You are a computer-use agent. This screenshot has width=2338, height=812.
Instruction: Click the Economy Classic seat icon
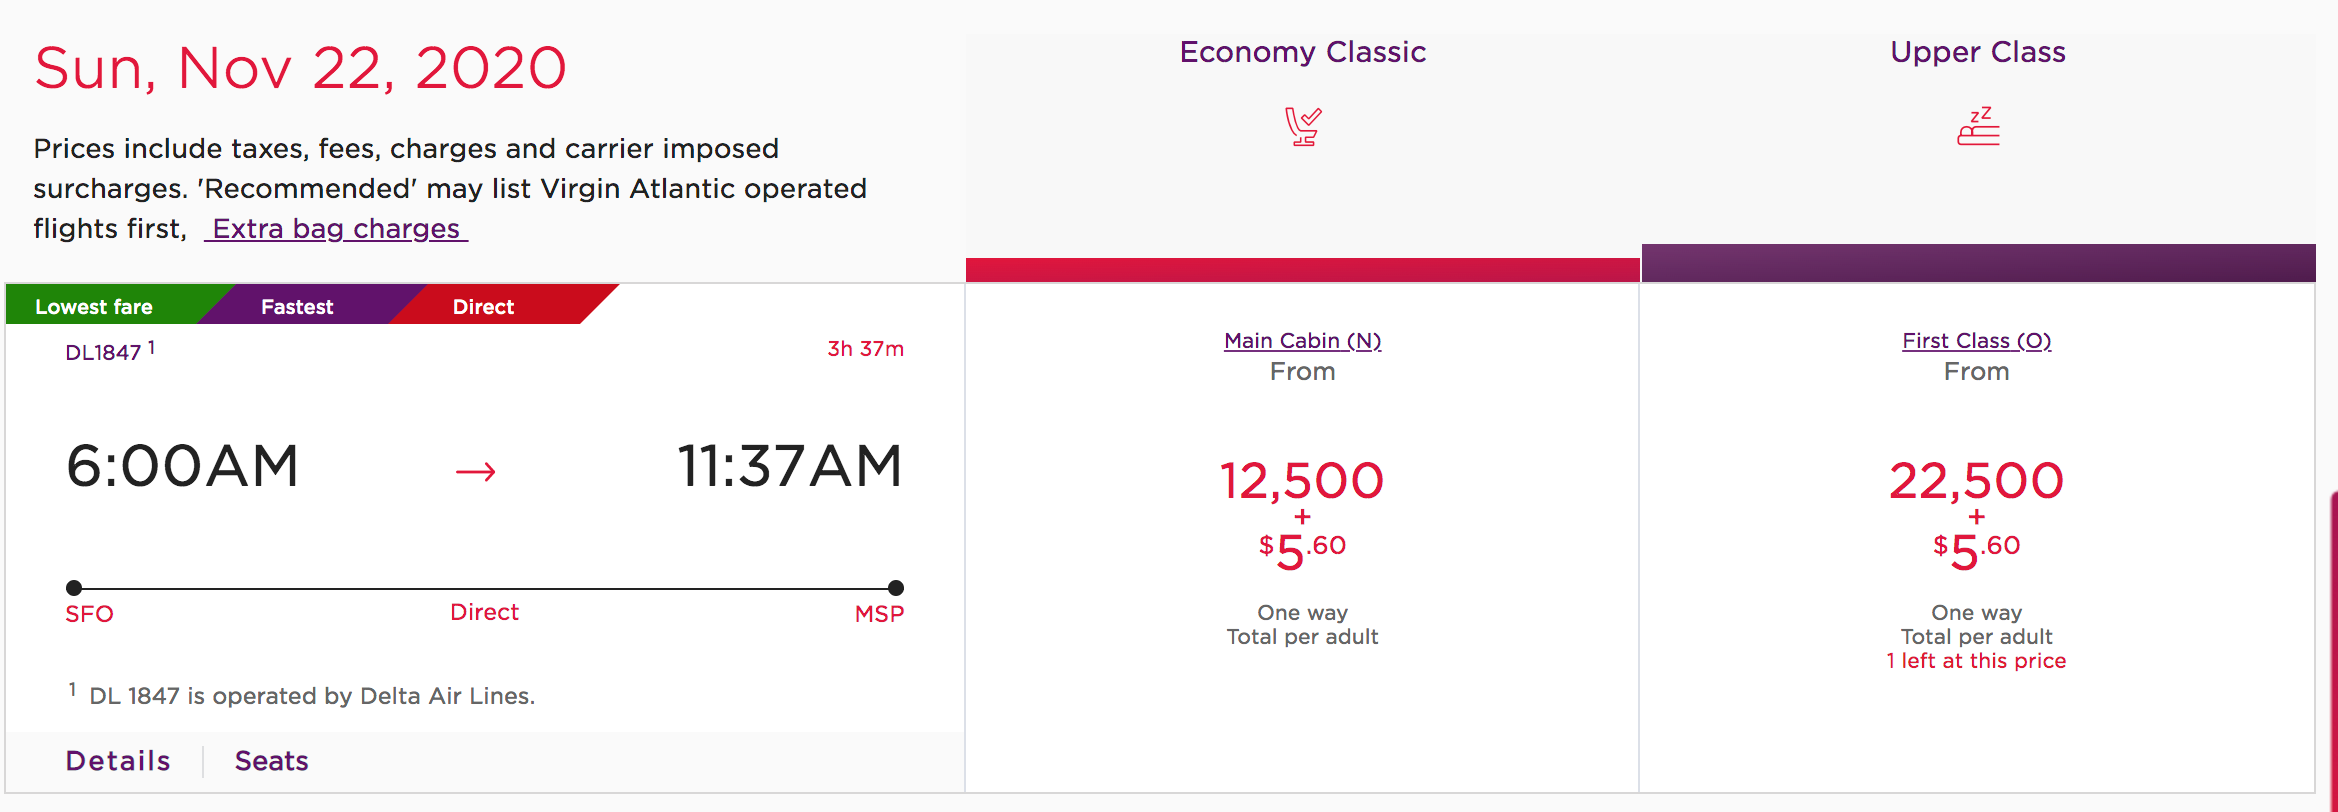tap(1302, 127)
